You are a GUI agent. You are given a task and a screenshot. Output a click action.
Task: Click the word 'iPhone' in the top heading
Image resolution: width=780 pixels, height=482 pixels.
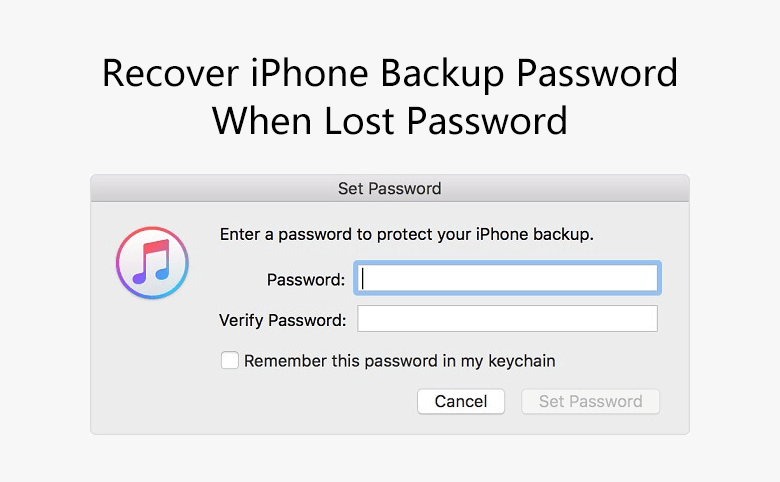pos(309,74)
